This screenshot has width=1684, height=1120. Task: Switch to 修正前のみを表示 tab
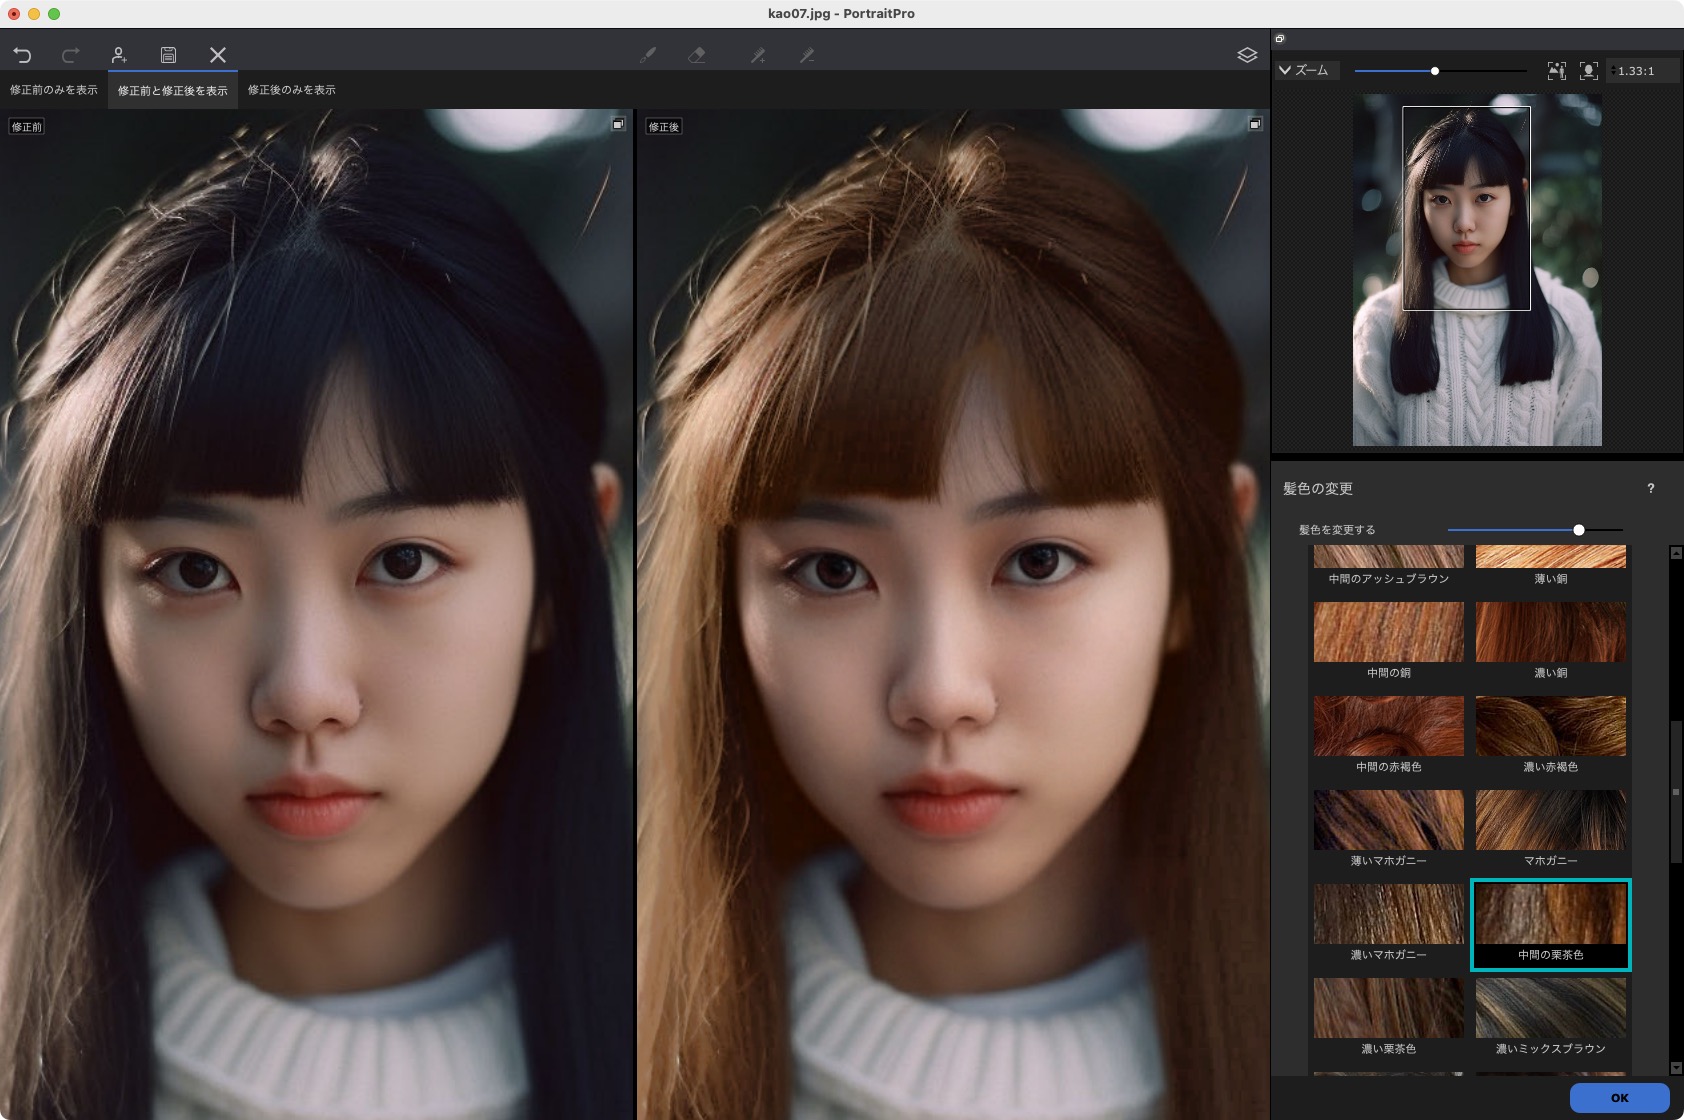point(54,90)
